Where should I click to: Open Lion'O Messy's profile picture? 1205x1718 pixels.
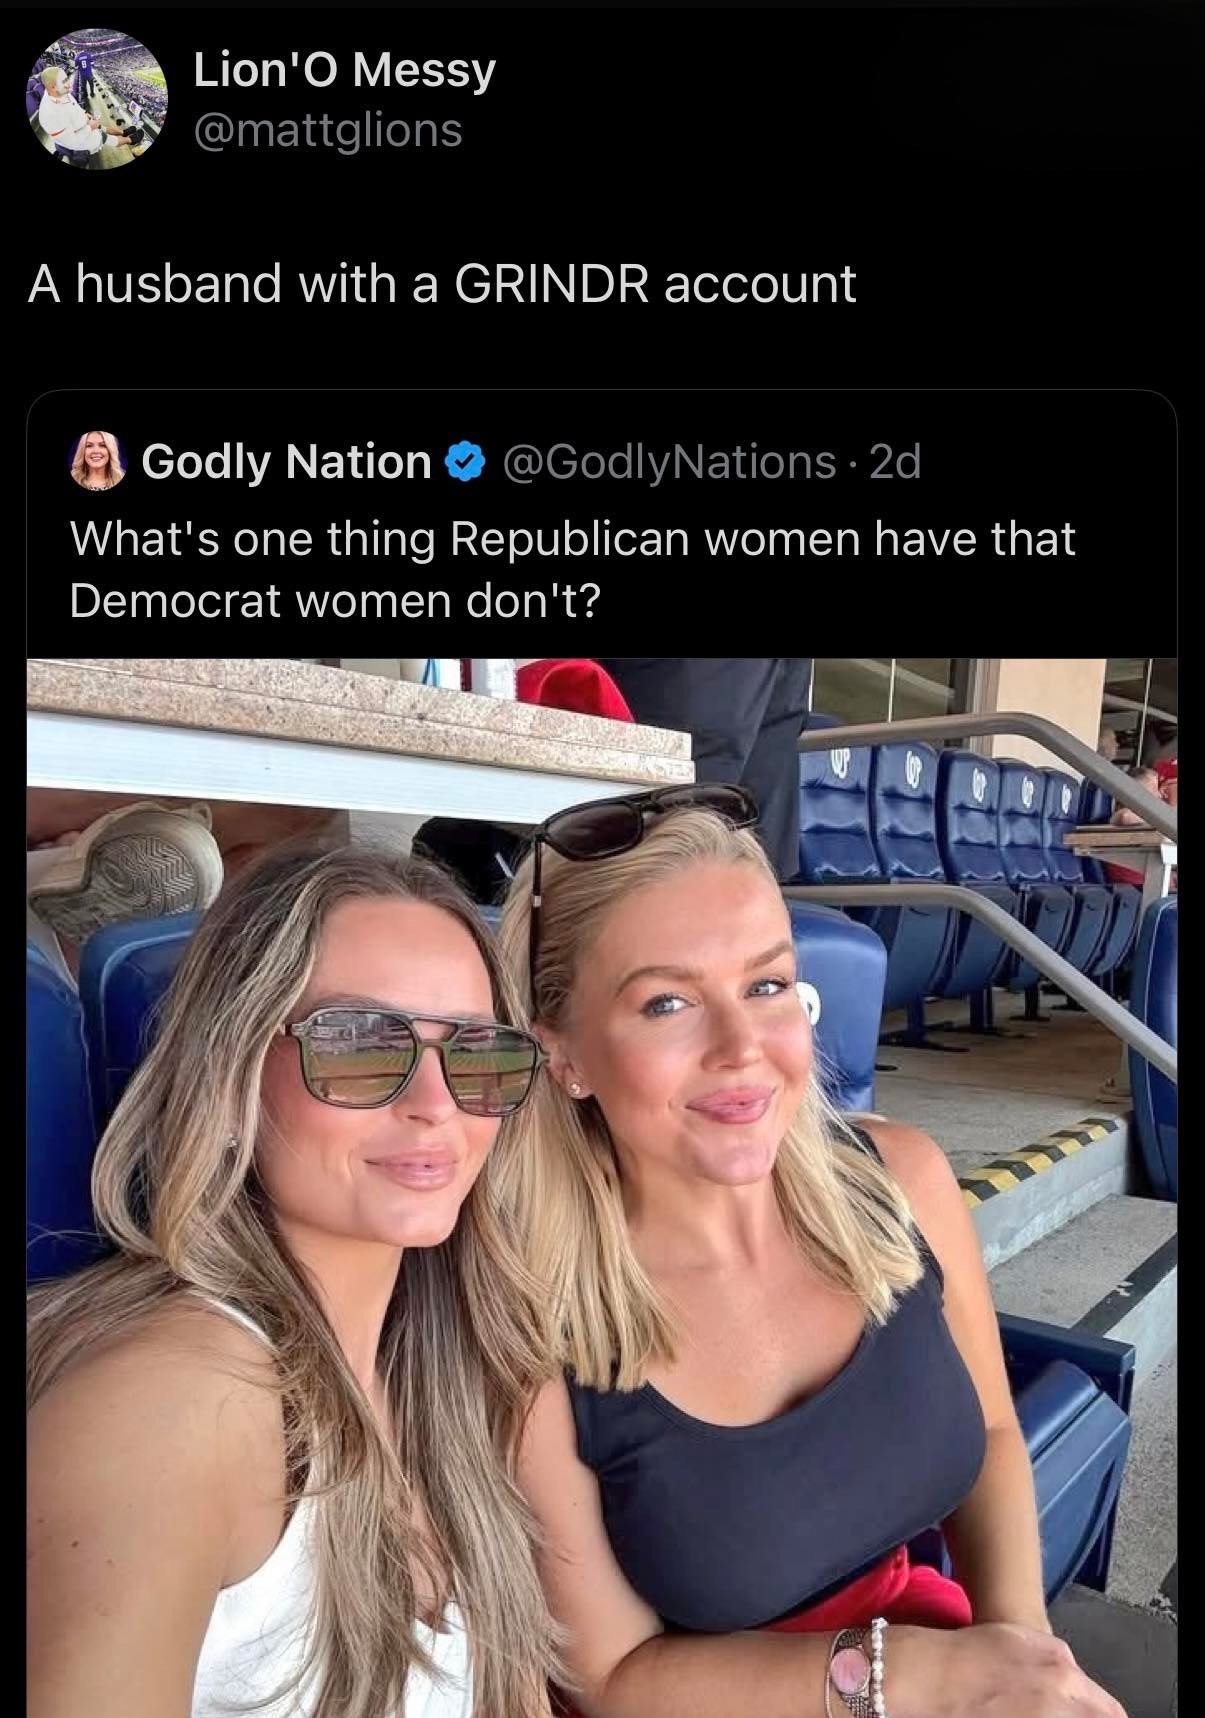(96, 99)
